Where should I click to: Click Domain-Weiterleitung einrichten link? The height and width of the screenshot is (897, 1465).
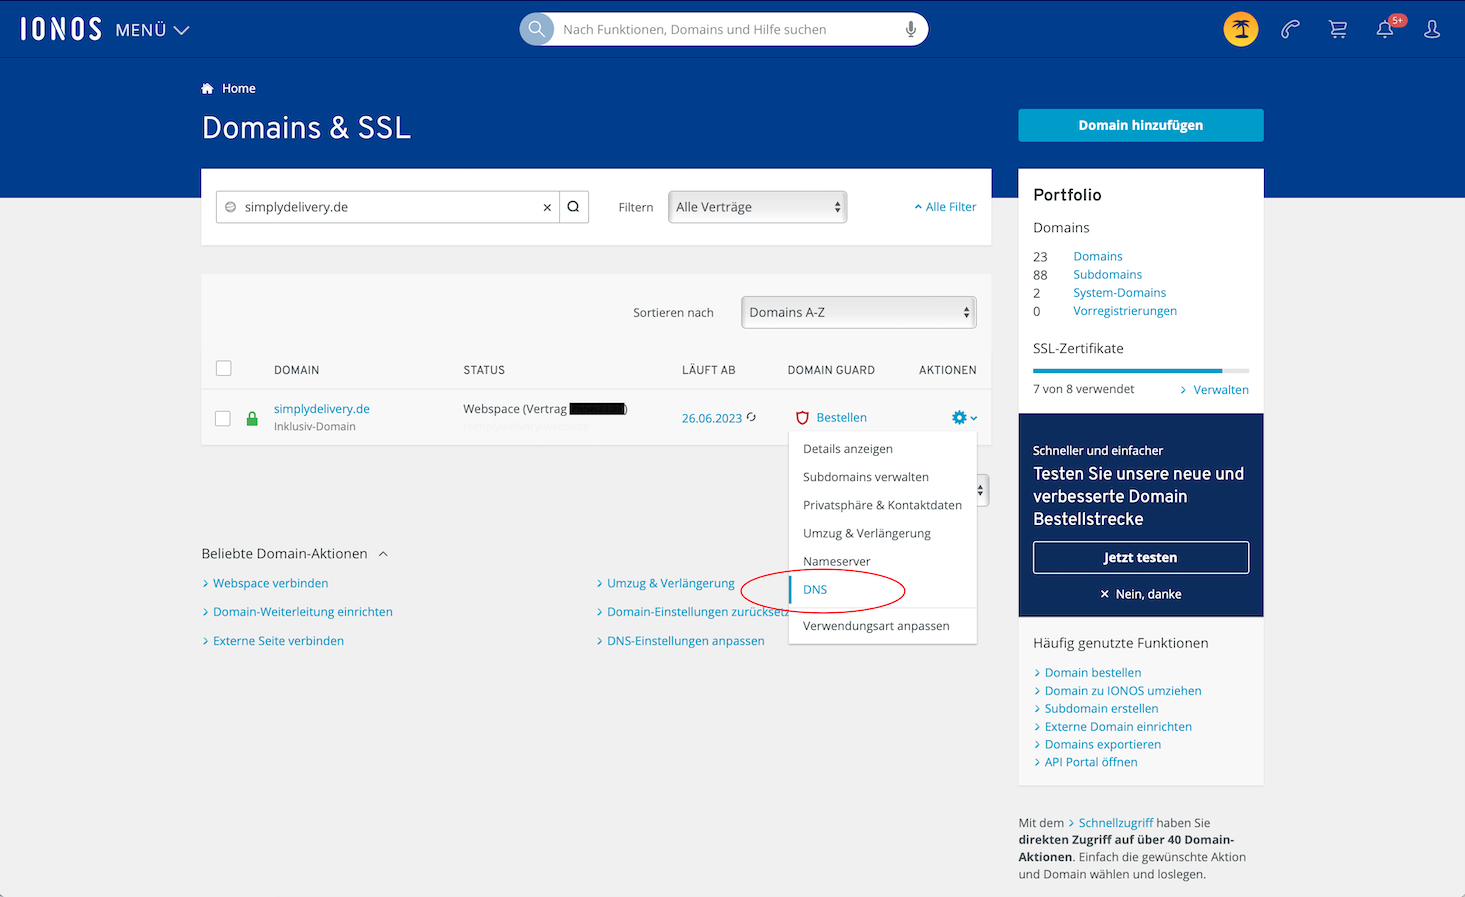(x=302, y=612)
